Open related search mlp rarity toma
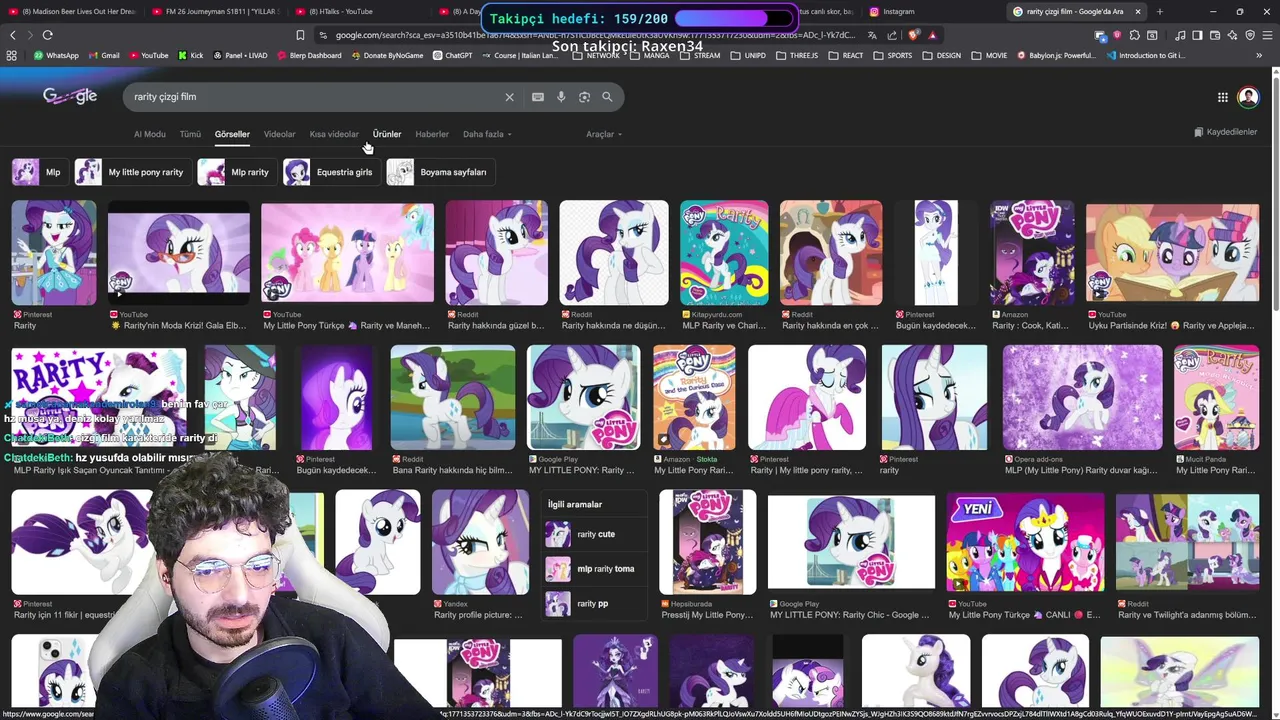 pos(595,569)
